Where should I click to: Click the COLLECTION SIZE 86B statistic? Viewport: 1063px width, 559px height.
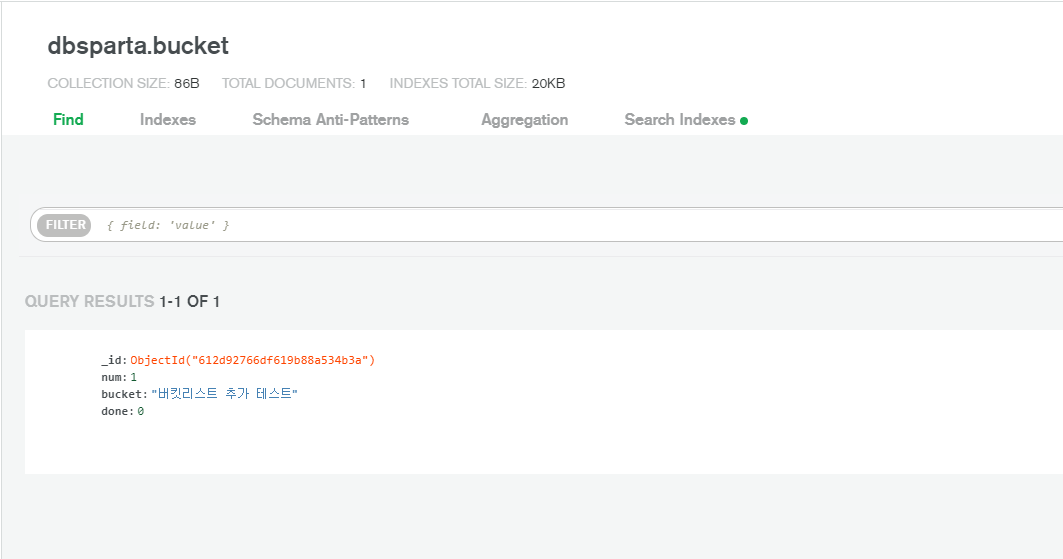tap(123, 83)
